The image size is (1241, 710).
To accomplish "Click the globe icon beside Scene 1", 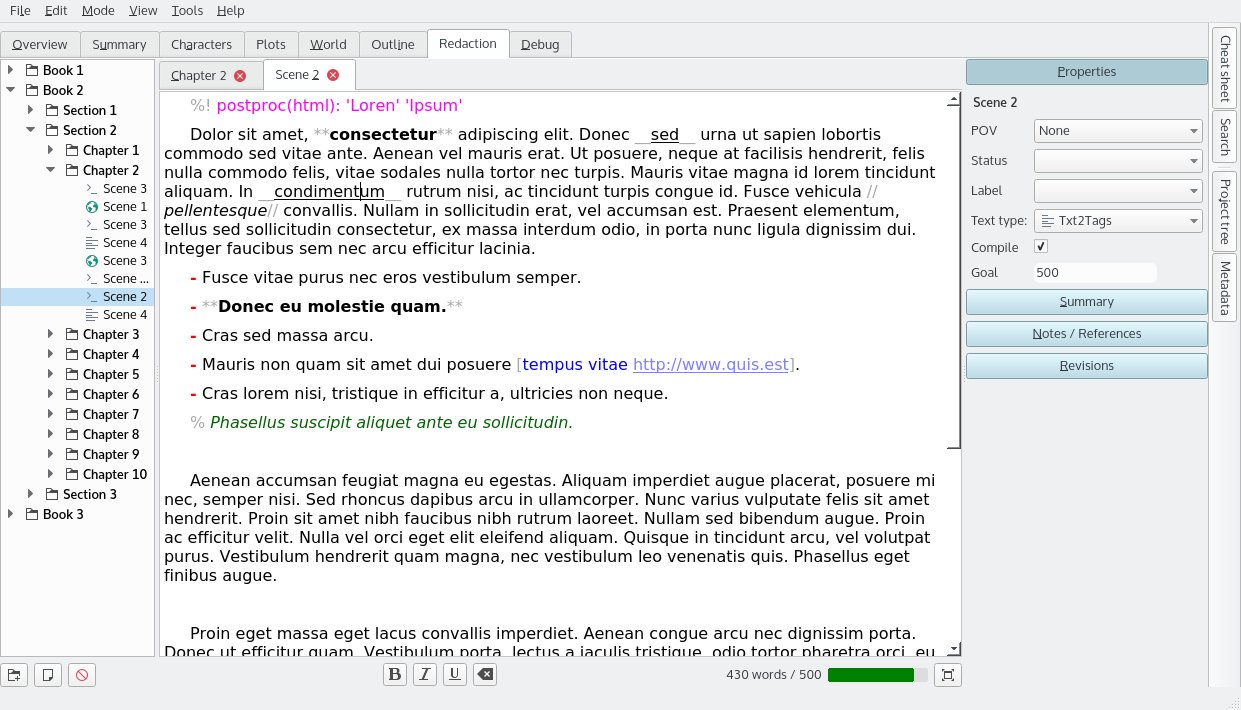I will pyautogui.click(x=92, y=207).
